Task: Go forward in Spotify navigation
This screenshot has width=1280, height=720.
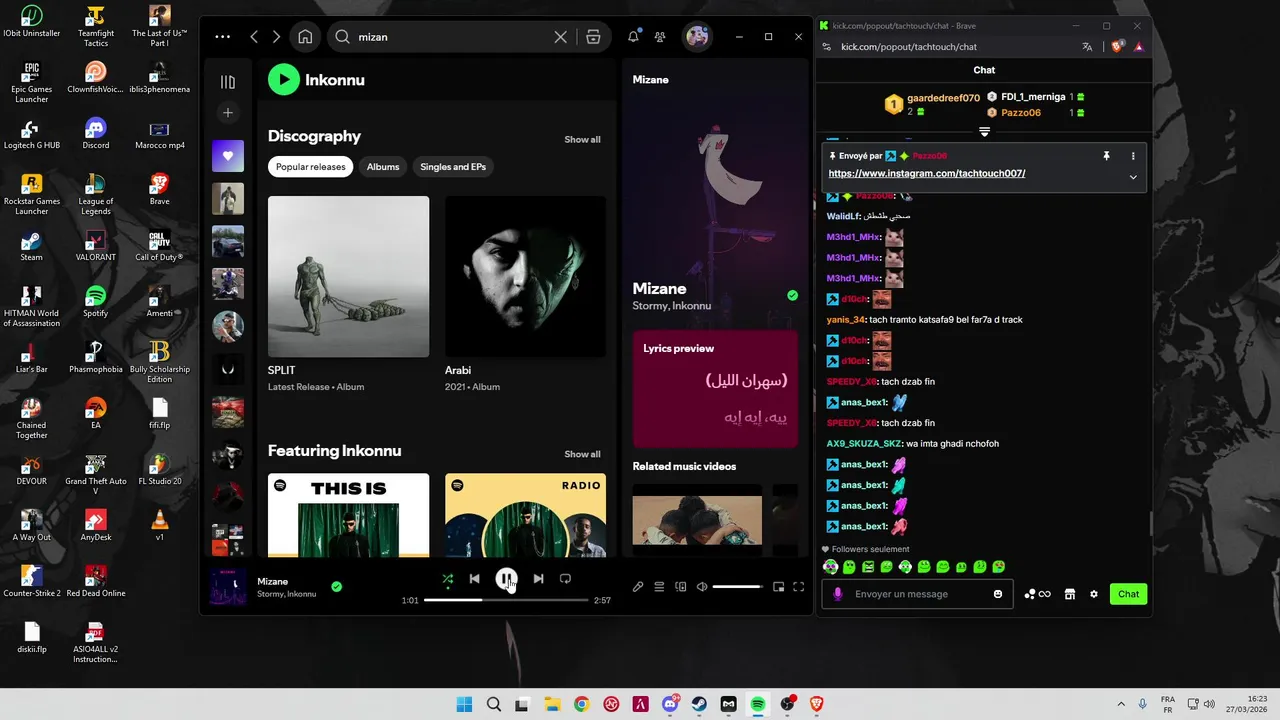Action: 277,37
